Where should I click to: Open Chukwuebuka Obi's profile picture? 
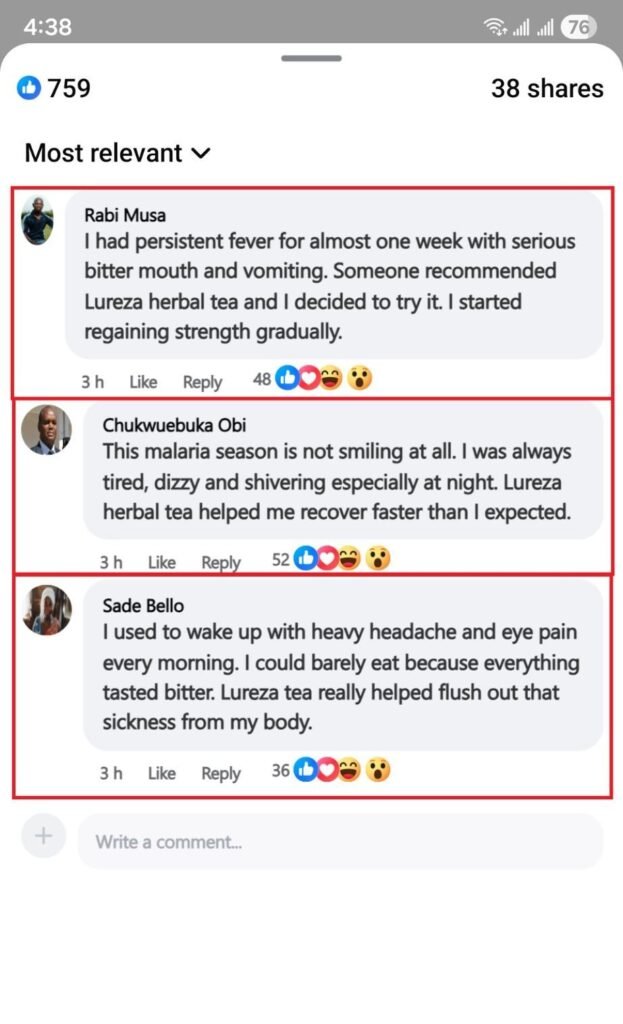[46, 430]
